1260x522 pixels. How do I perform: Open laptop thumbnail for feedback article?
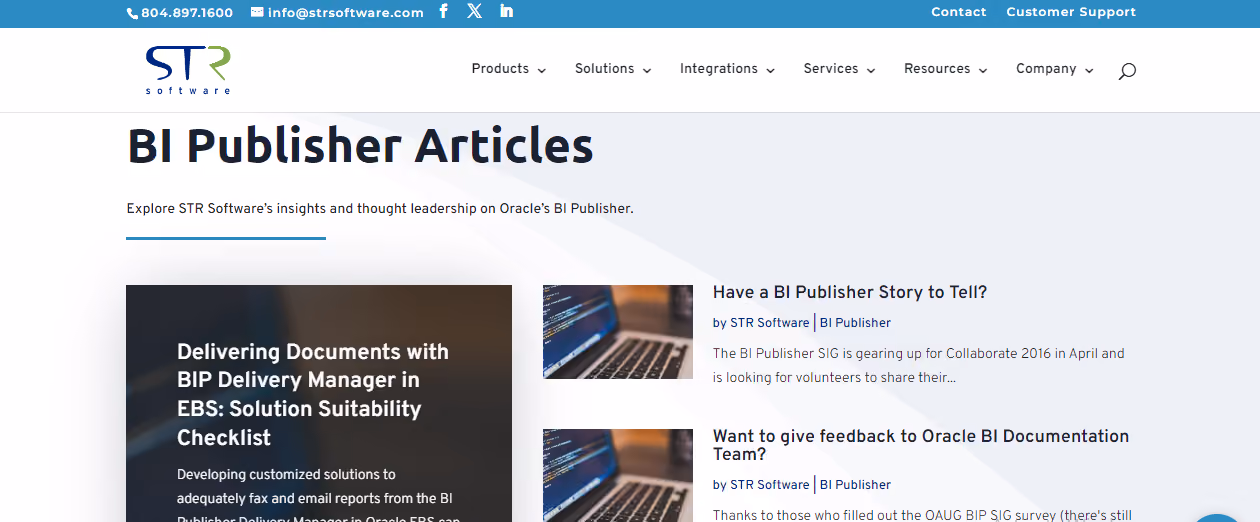pos(618,475)
